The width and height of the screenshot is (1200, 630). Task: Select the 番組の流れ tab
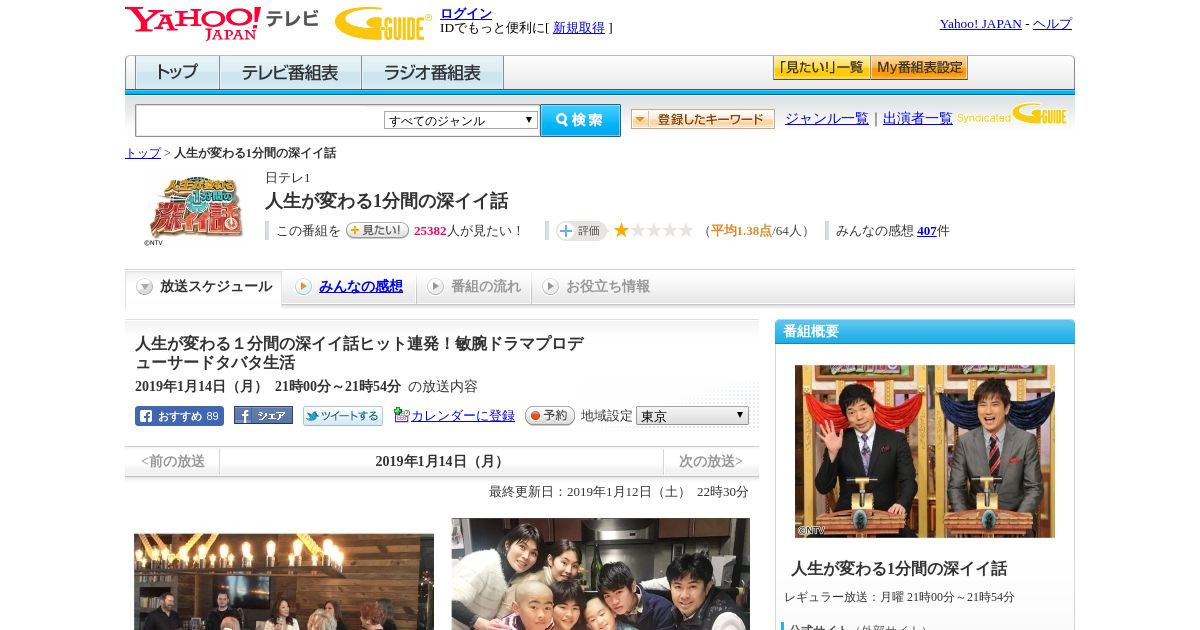coord(474,287)
